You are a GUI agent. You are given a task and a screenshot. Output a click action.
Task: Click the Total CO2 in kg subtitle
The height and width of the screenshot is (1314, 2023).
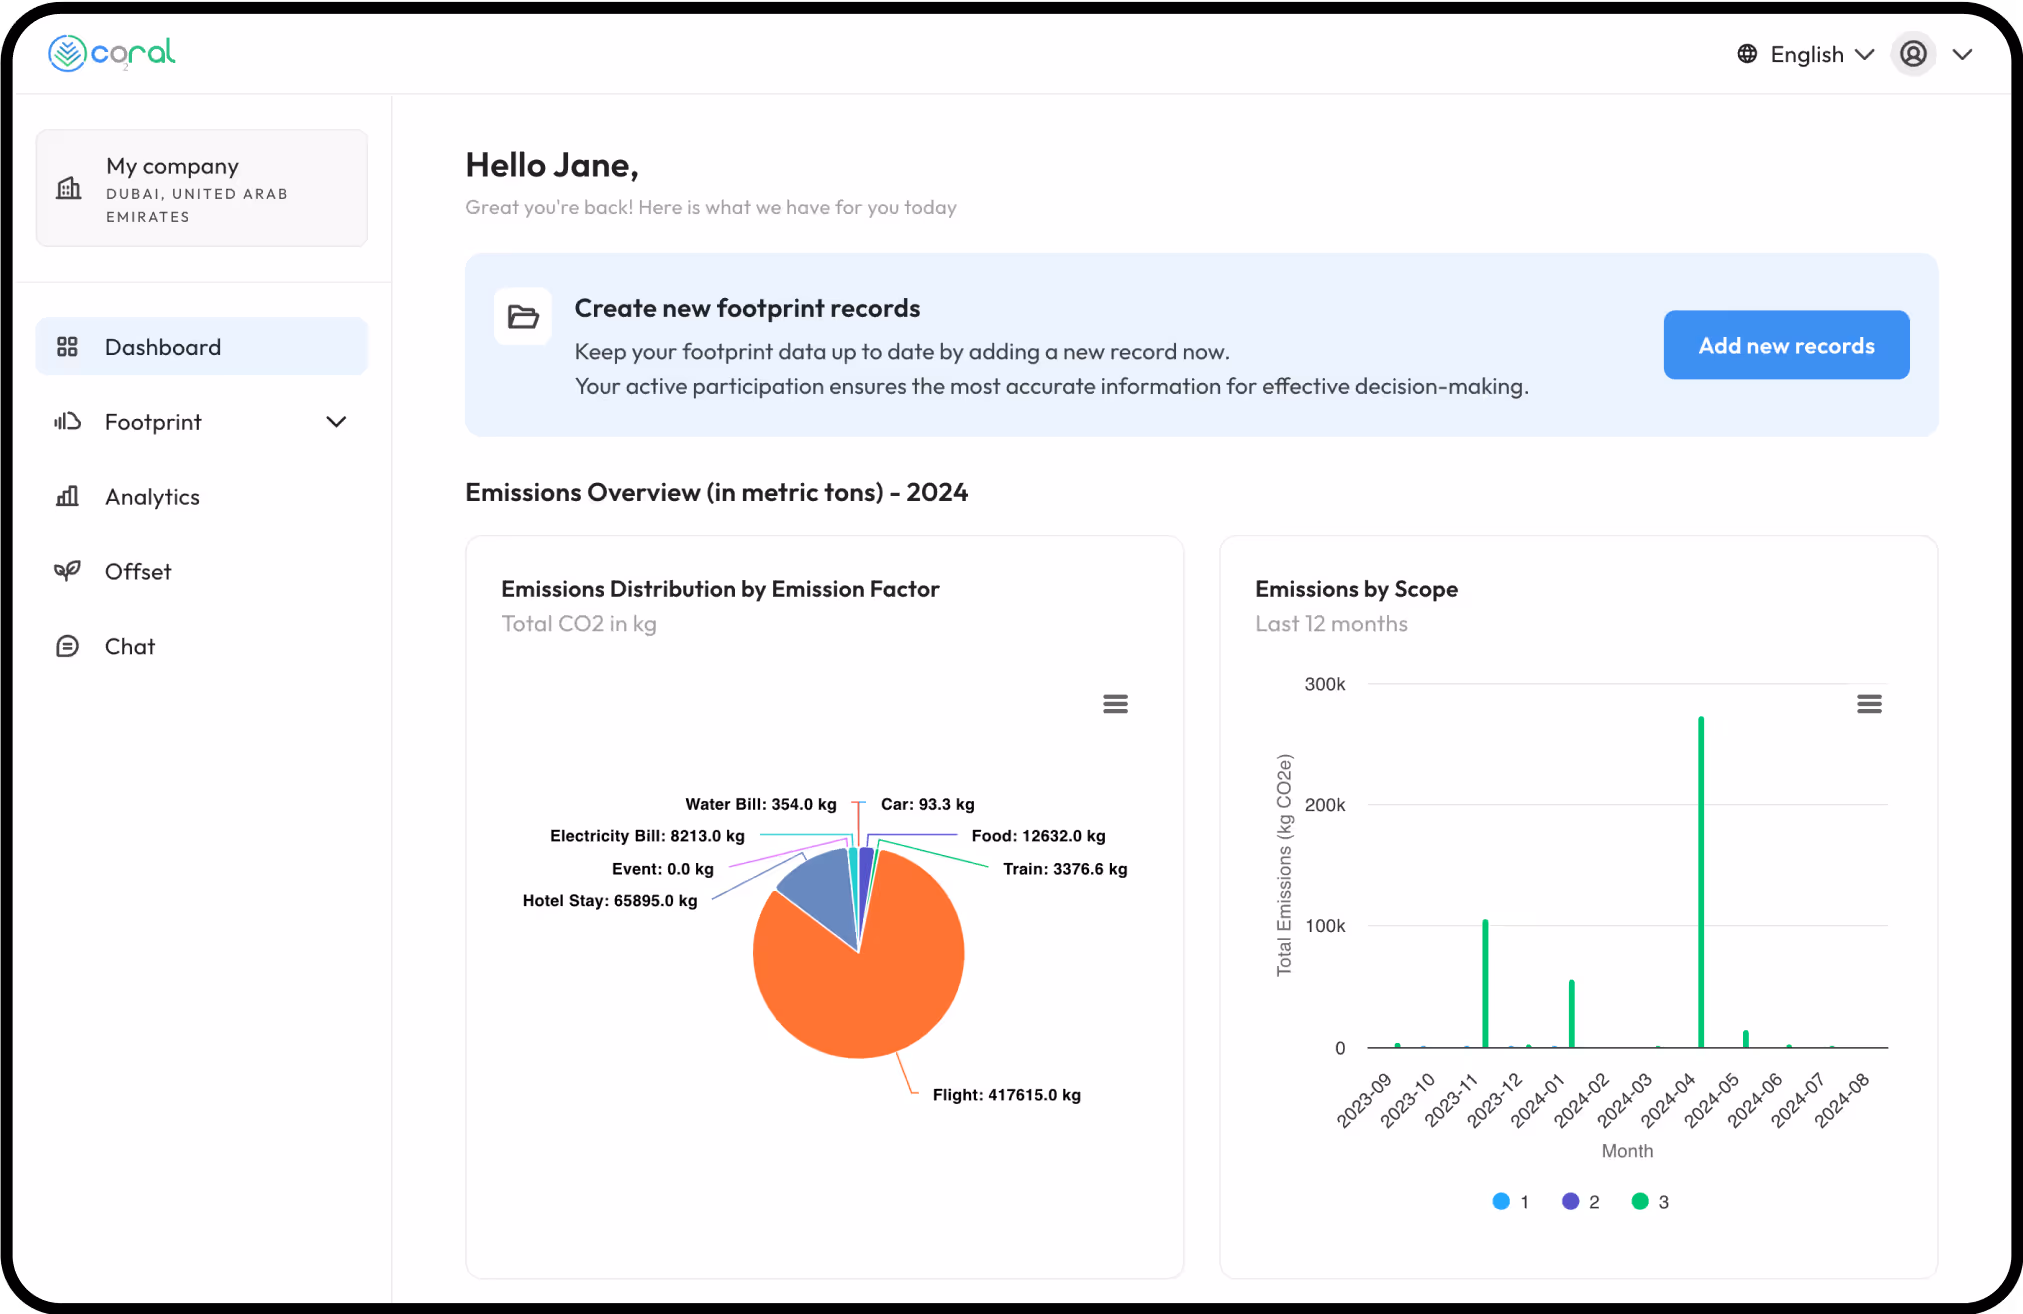coord(579,624)
